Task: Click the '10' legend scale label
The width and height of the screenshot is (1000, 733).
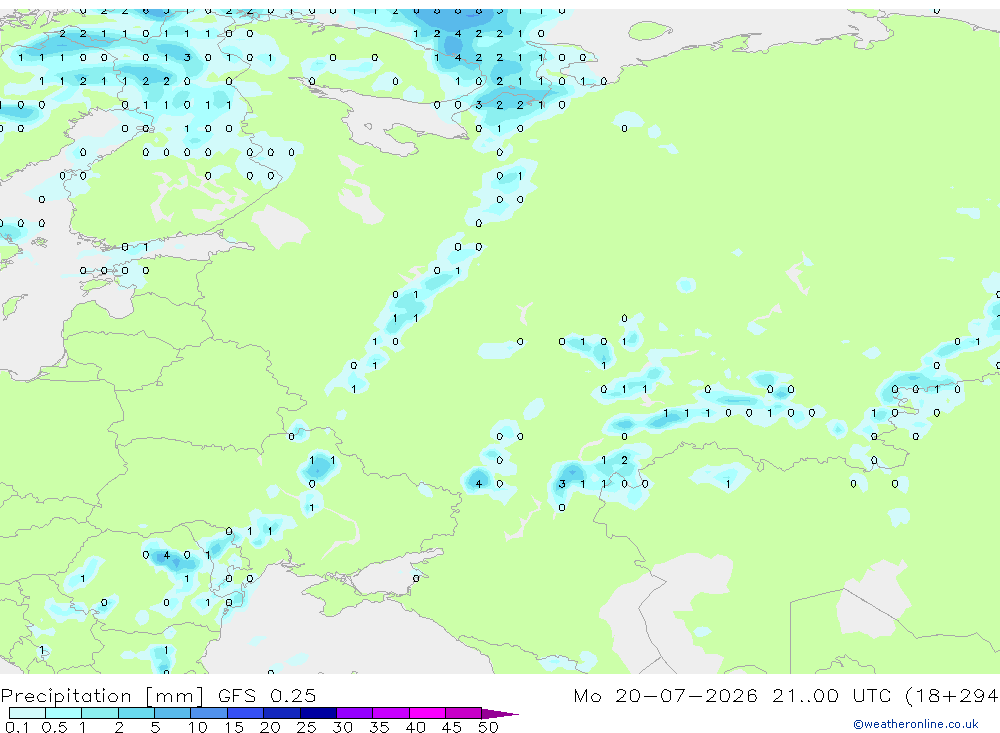Action: click(198, 727)
